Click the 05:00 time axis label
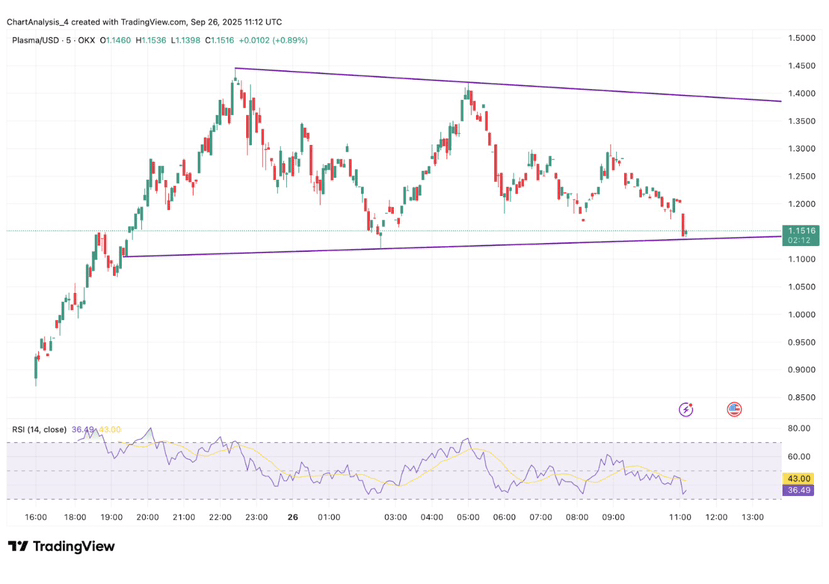829x584 pixels. (468, 517)
